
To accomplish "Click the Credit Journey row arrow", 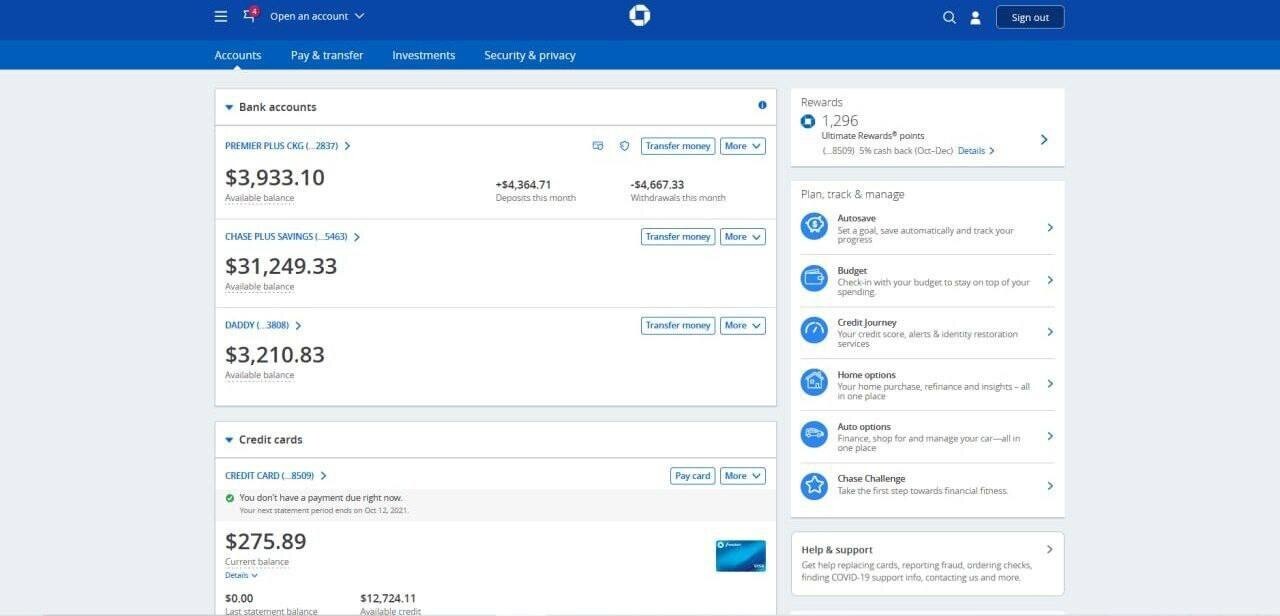I will [x=1050, y=332].
